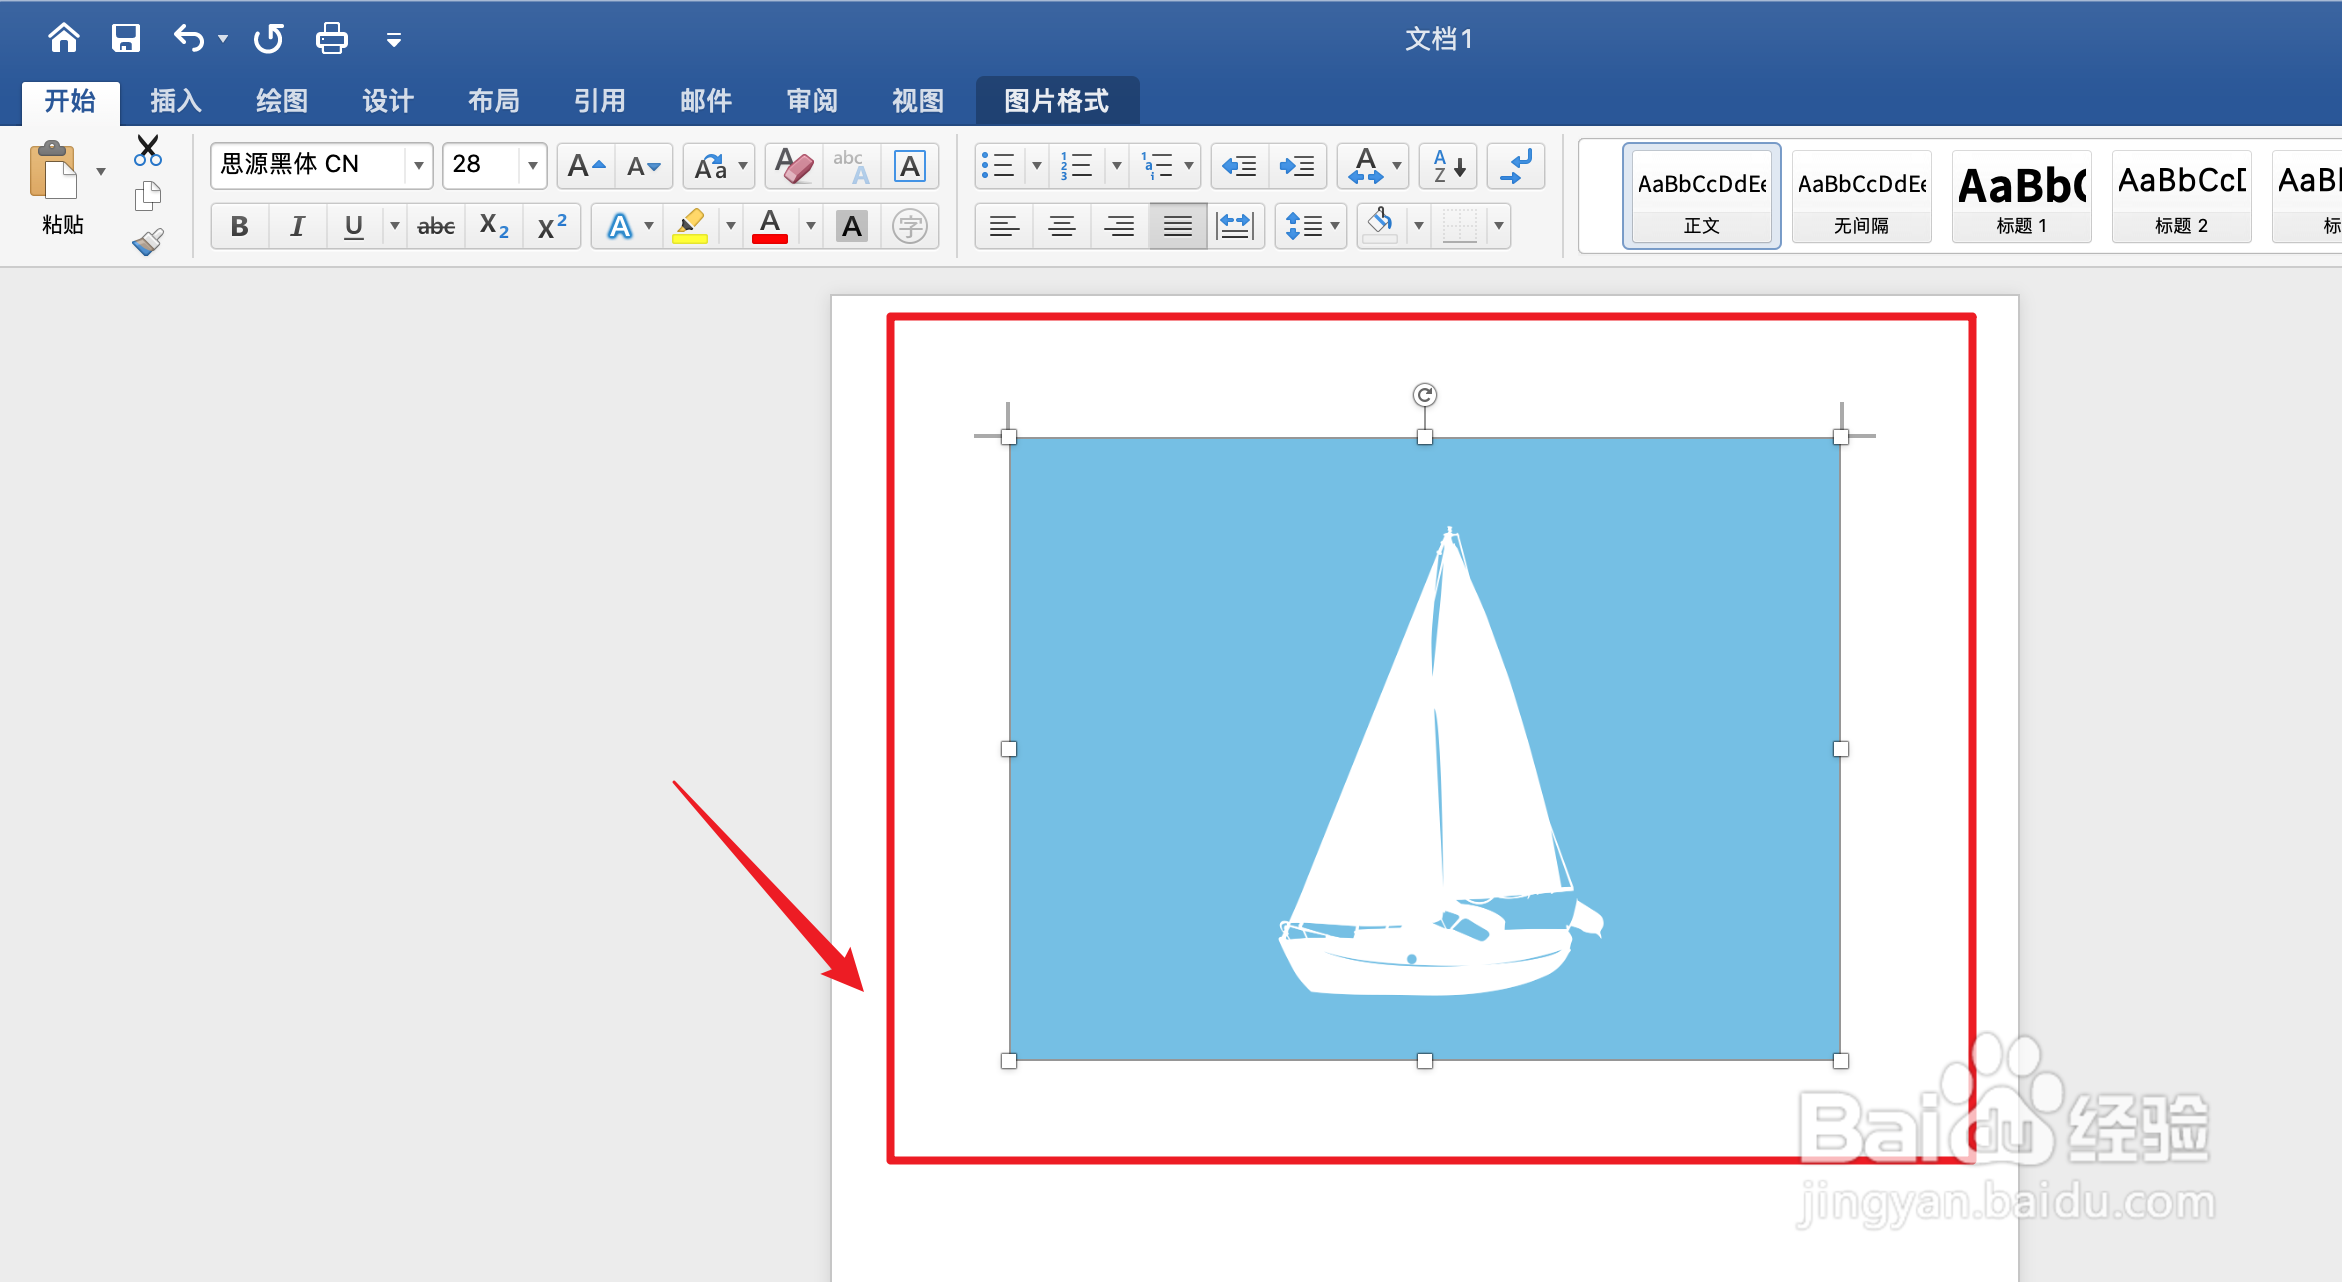Image resolution: width=2342 pixels, height=1282 pixels.
Task: Toggle Italic formatting
Action: [x=297, y=226]
